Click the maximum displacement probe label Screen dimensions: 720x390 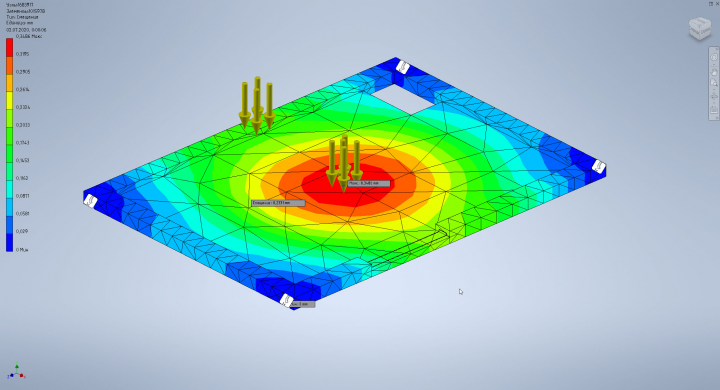369,183
